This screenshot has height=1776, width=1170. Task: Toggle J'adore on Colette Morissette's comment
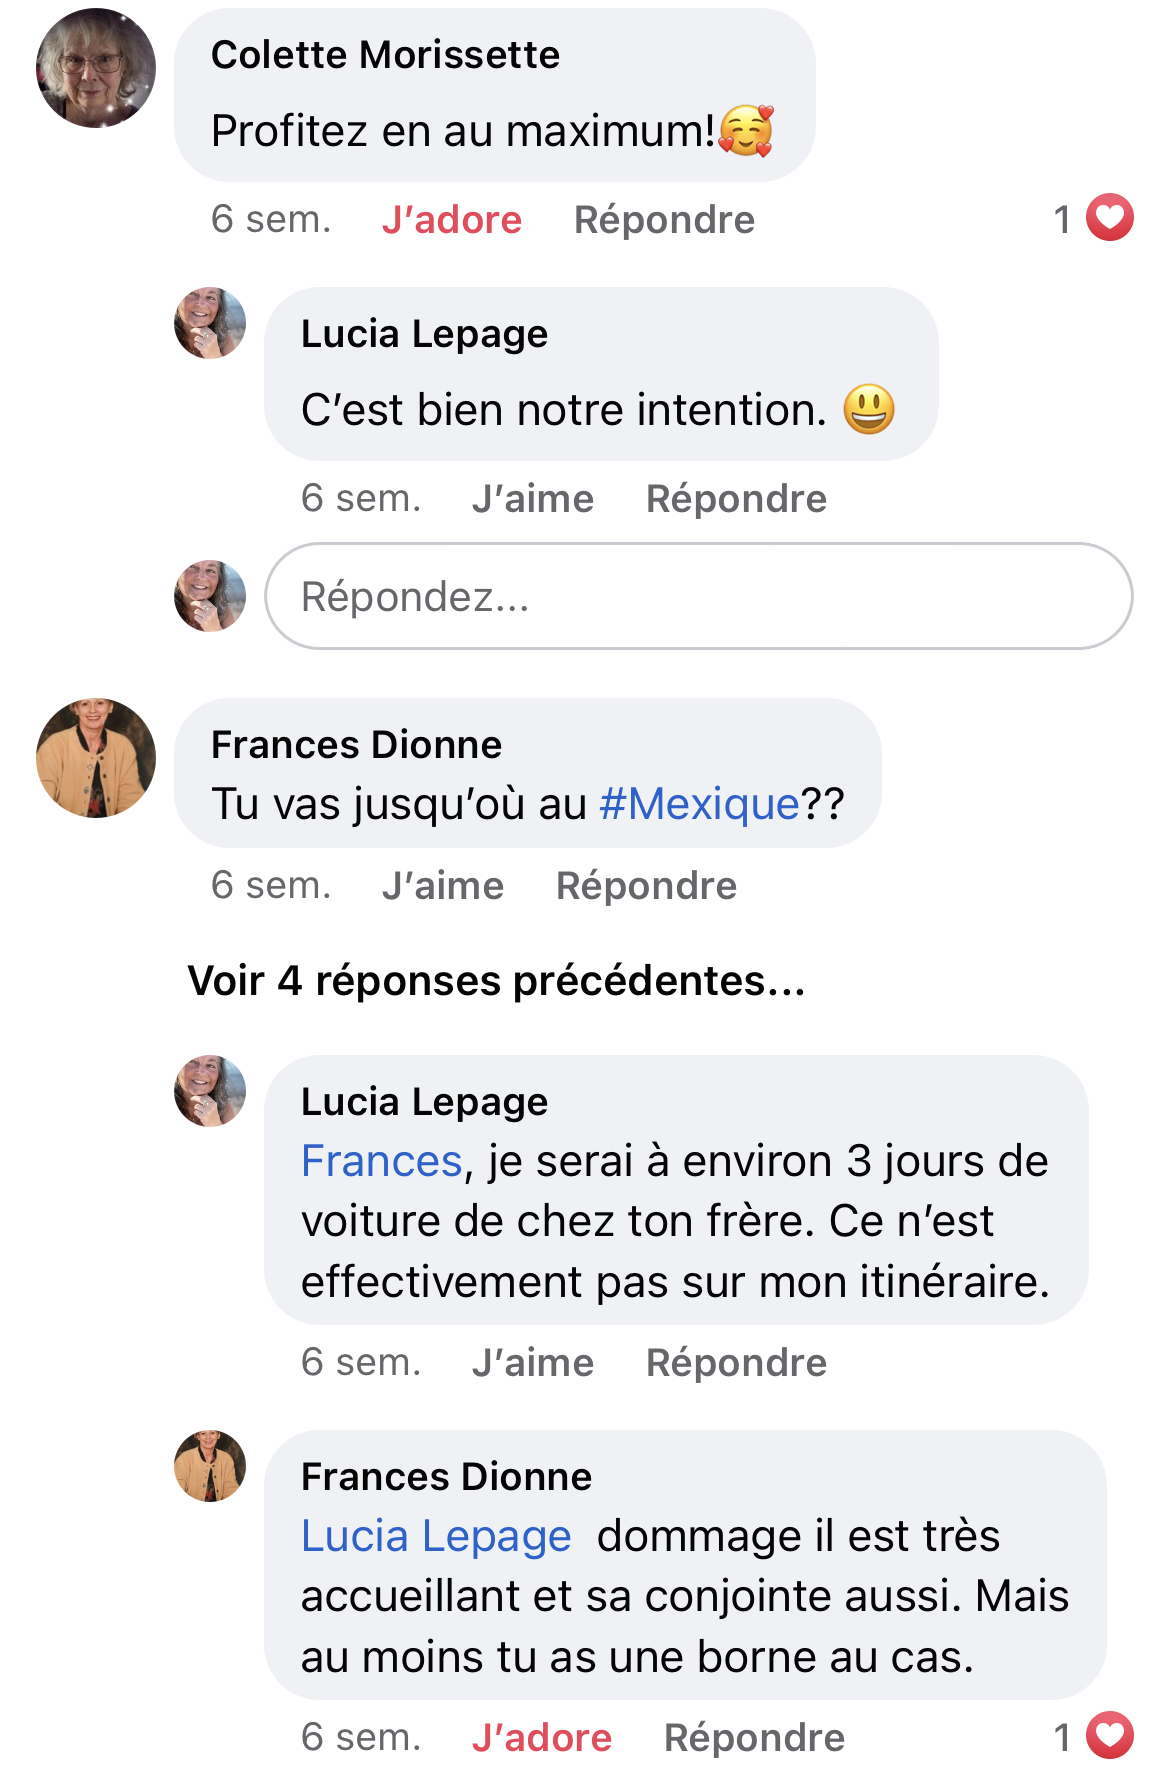pos(451,220)
